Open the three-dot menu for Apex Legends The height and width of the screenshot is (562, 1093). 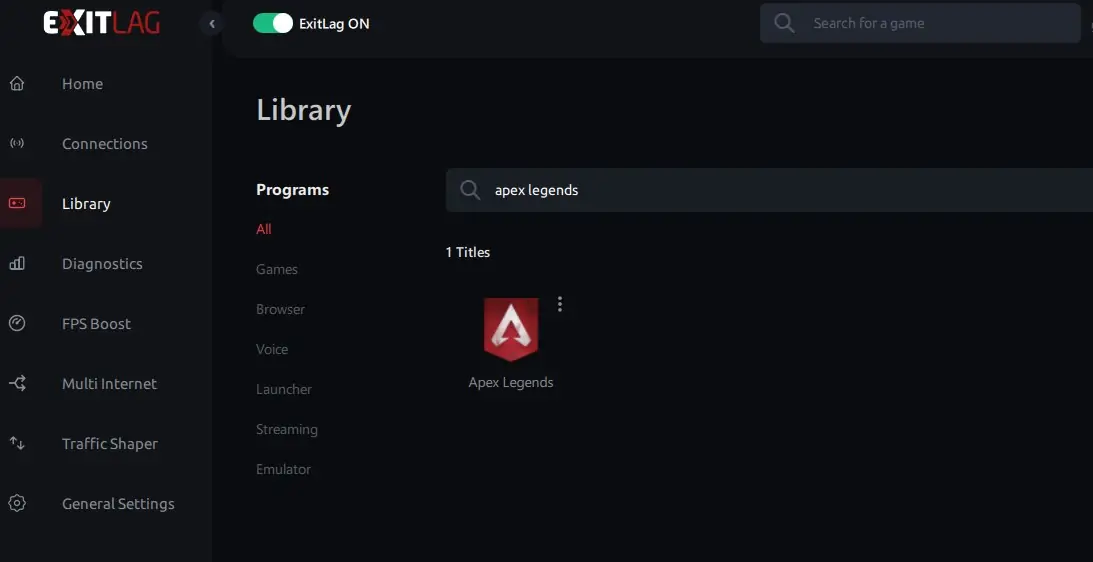pos(560,303)
